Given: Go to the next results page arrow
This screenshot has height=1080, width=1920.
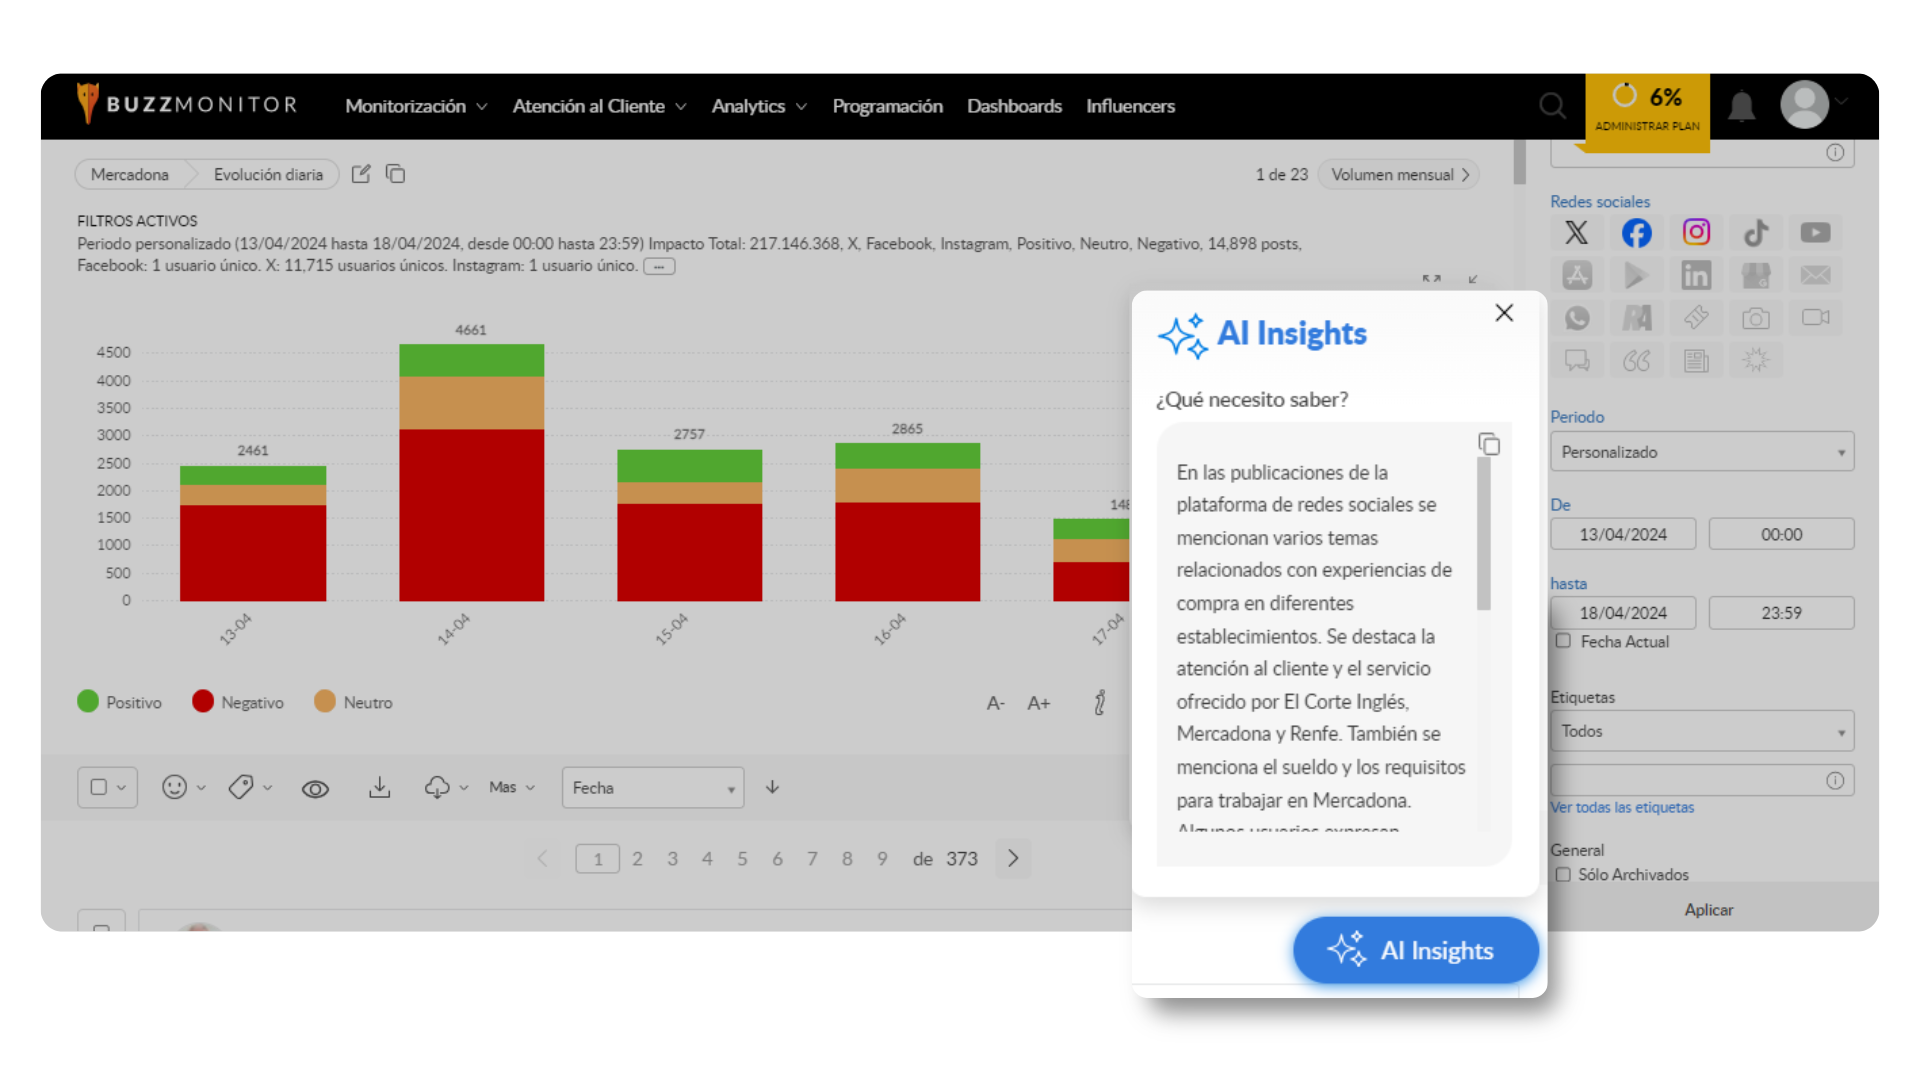Looking at the screenshot, I should [1013, 858].
